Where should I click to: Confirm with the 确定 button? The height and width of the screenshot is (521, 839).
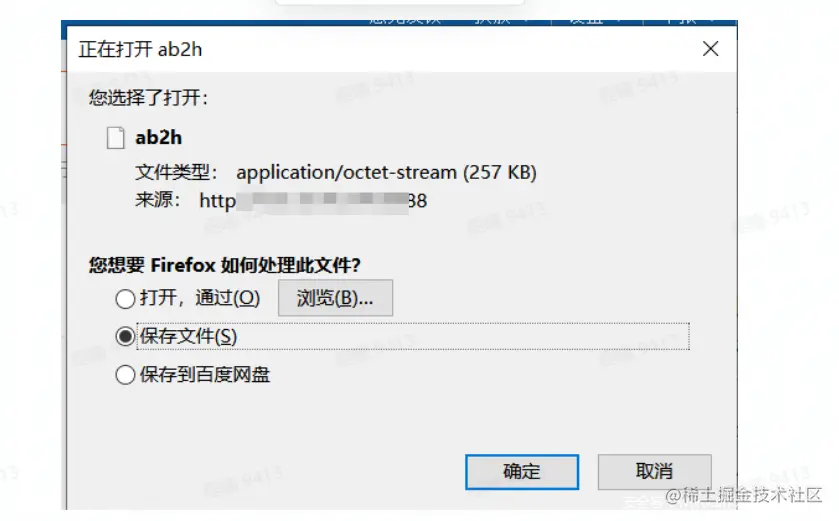click(x=522, y=472)
